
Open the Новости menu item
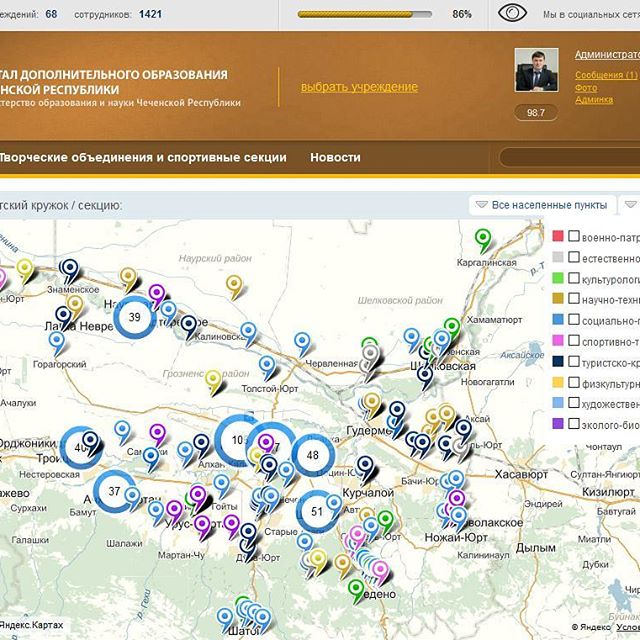[x=335, y=157]
